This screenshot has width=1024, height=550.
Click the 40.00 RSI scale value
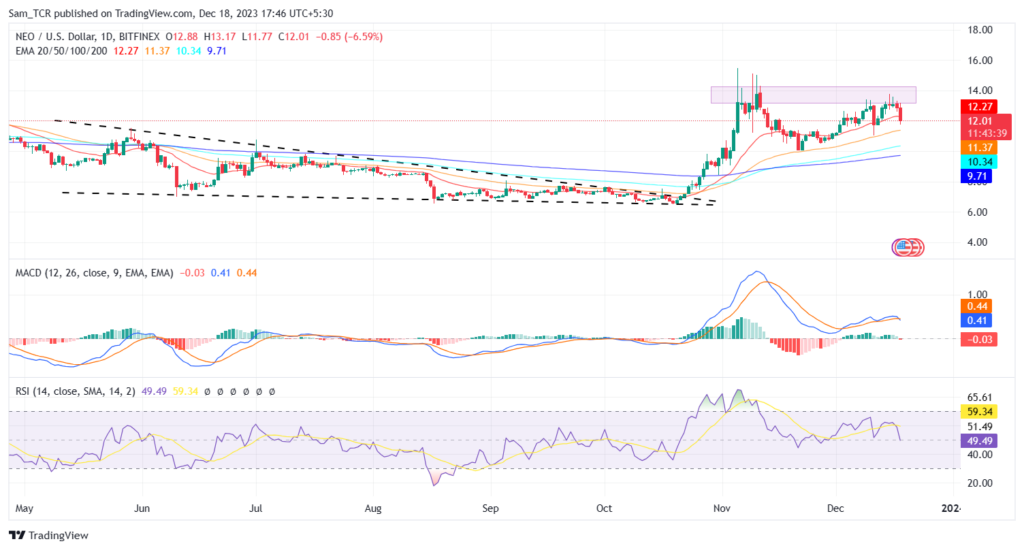980,455
